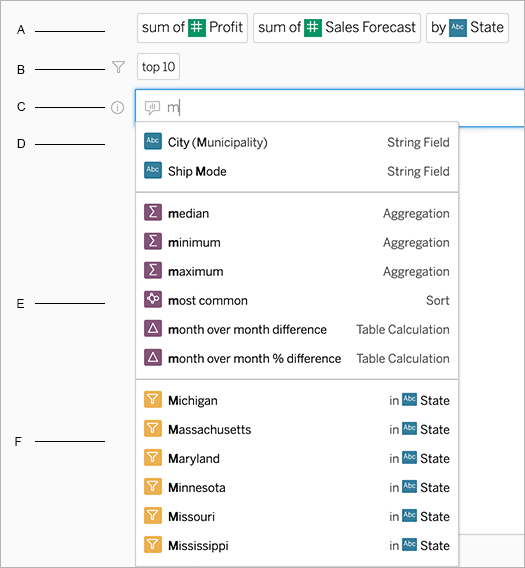Click the info circle icon beside the search box
Viewport: 525px width, 568px height.
pyautogui.click(x=117, y=108)
